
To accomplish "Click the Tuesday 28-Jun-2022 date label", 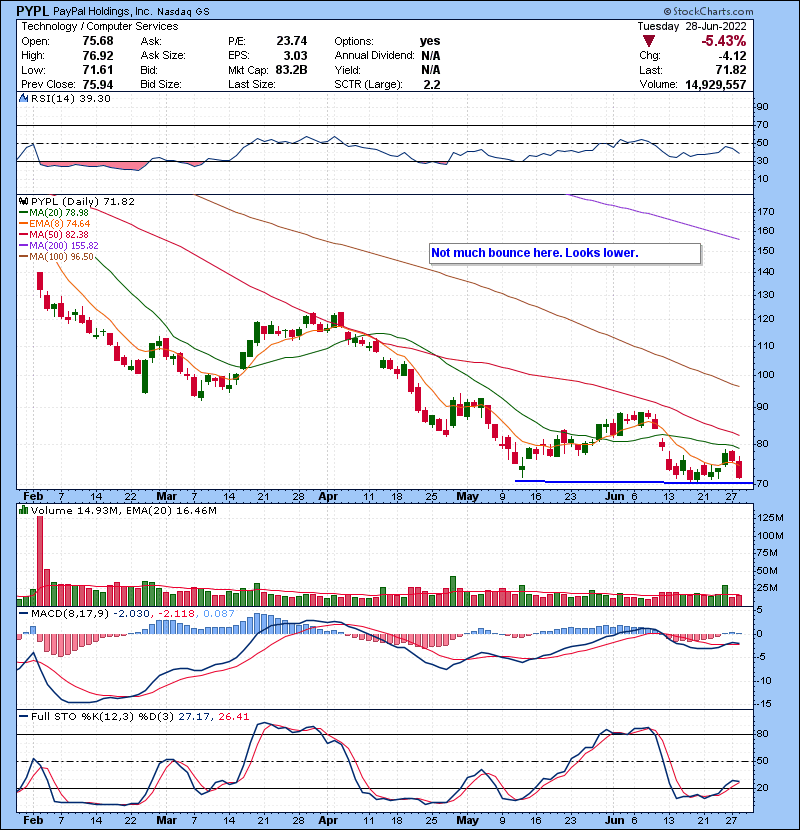I will (692, 26).
